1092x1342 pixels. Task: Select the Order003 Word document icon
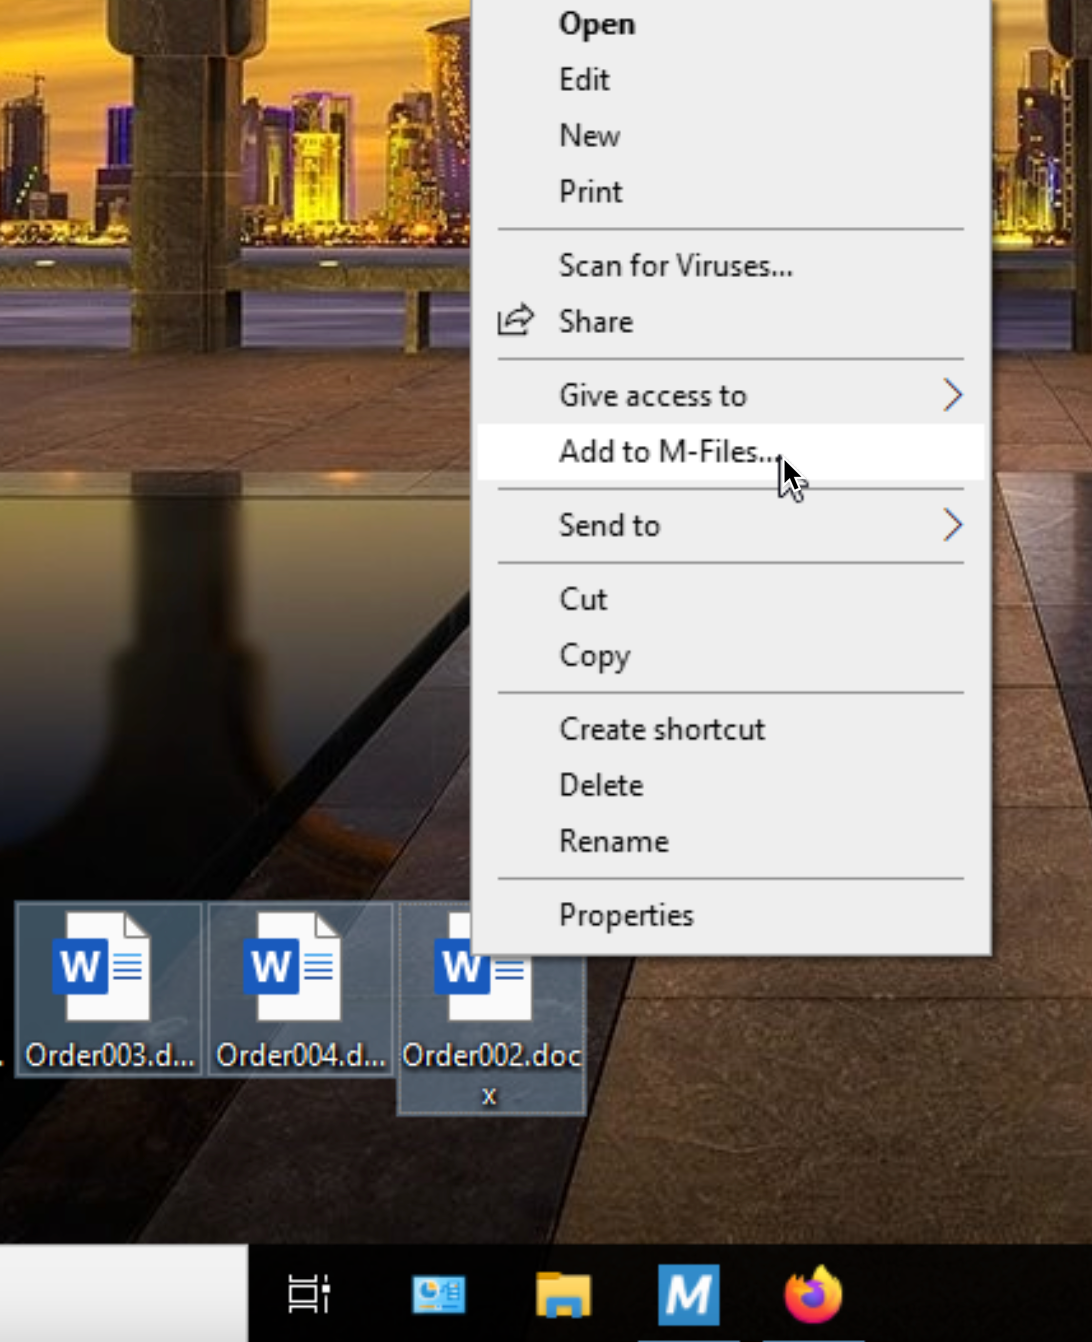109,988
